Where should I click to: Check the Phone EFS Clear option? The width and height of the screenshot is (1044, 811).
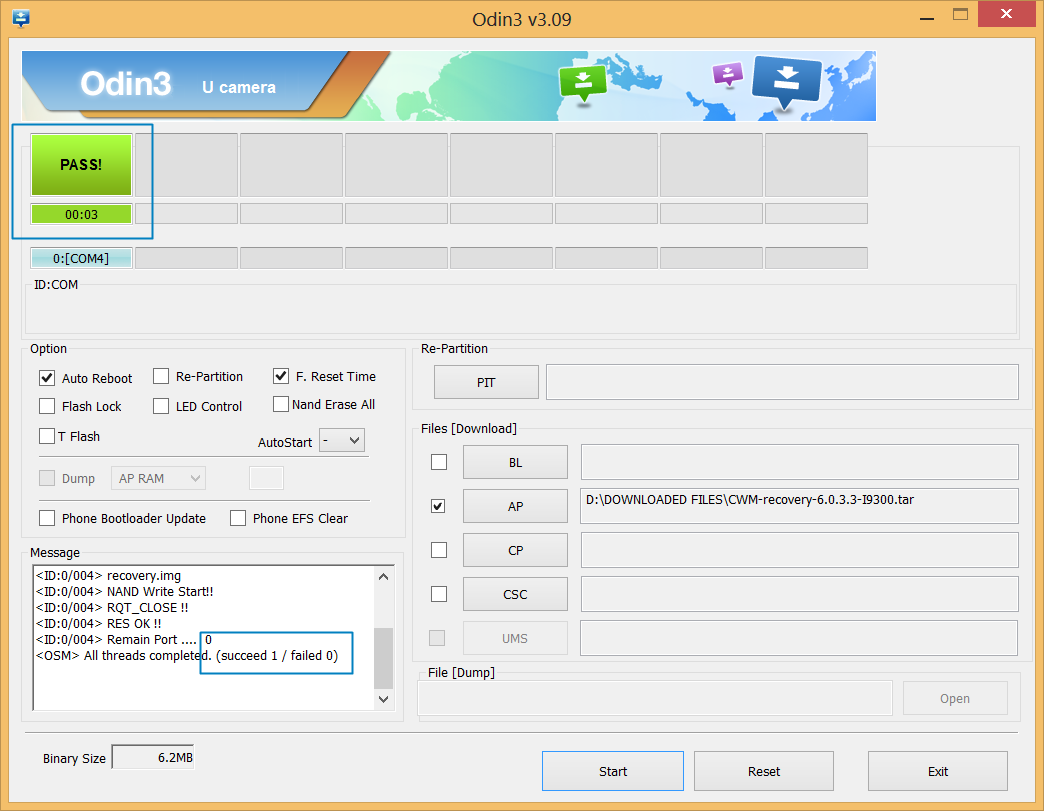click(237, 518)
